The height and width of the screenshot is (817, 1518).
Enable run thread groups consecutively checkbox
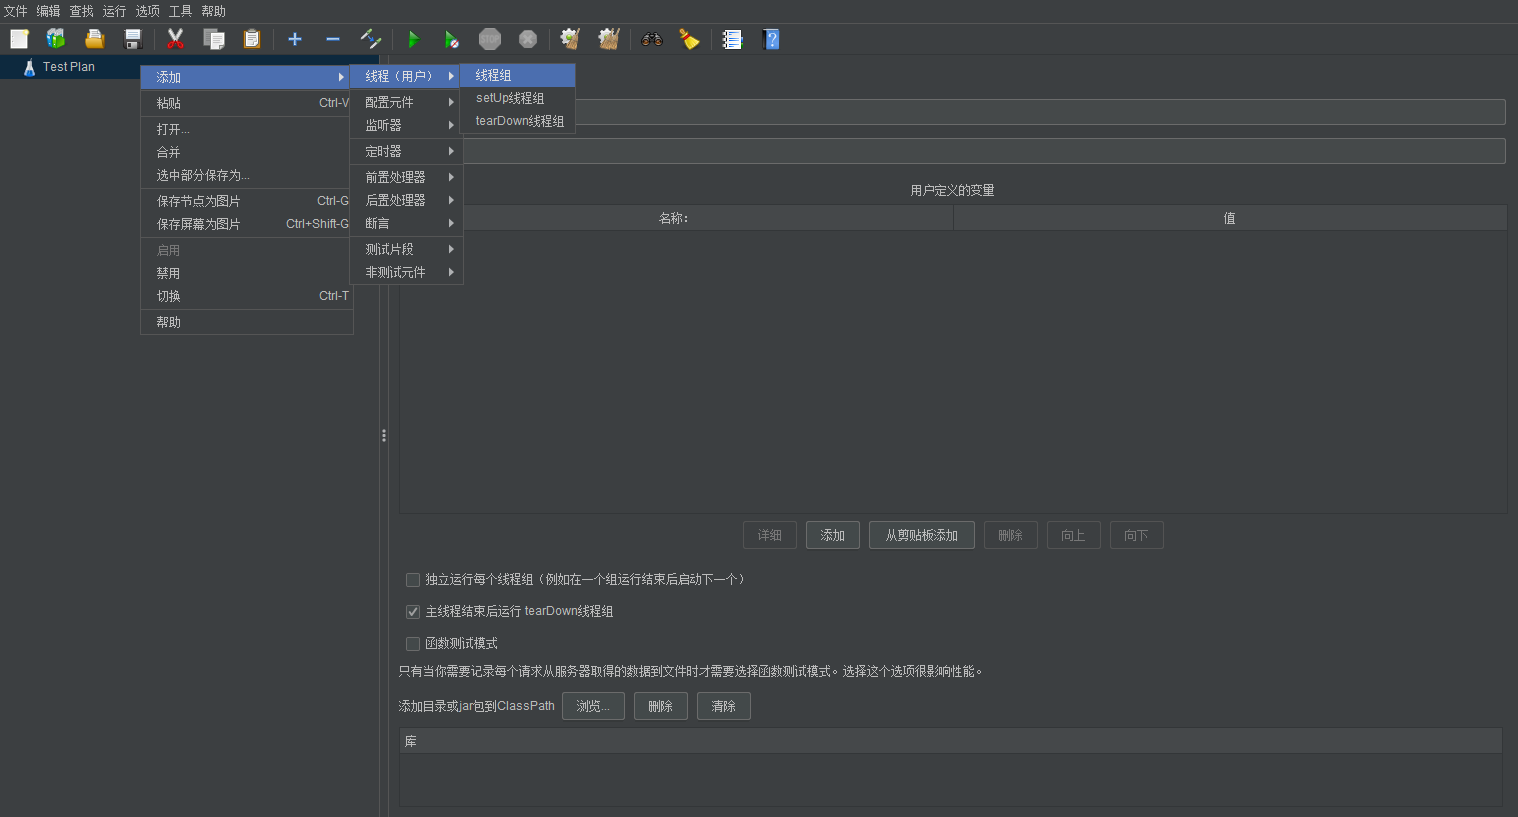[413, 580]
